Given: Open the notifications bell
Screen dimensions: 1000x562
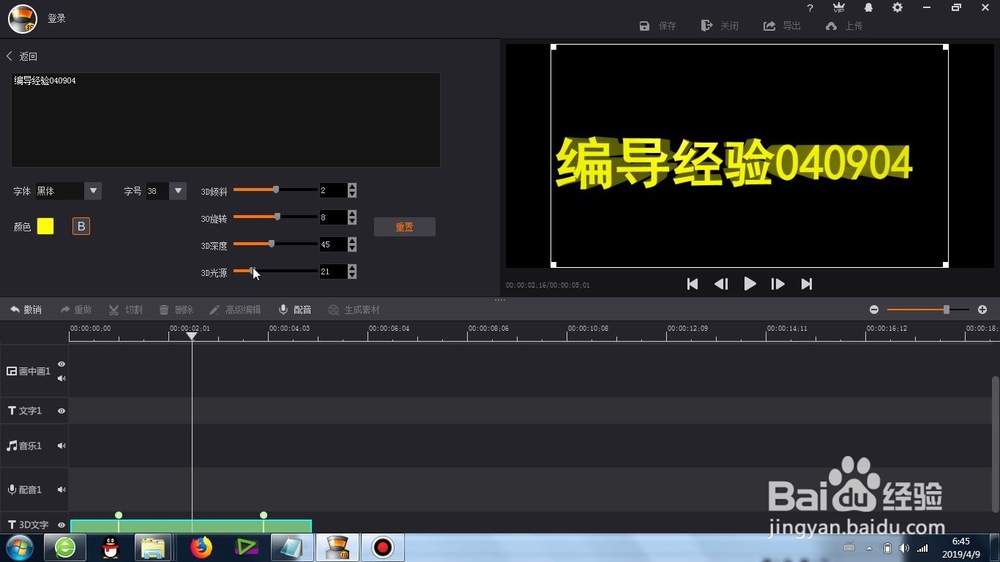Looking at the screenshot, I should click(x=868, y=8).
